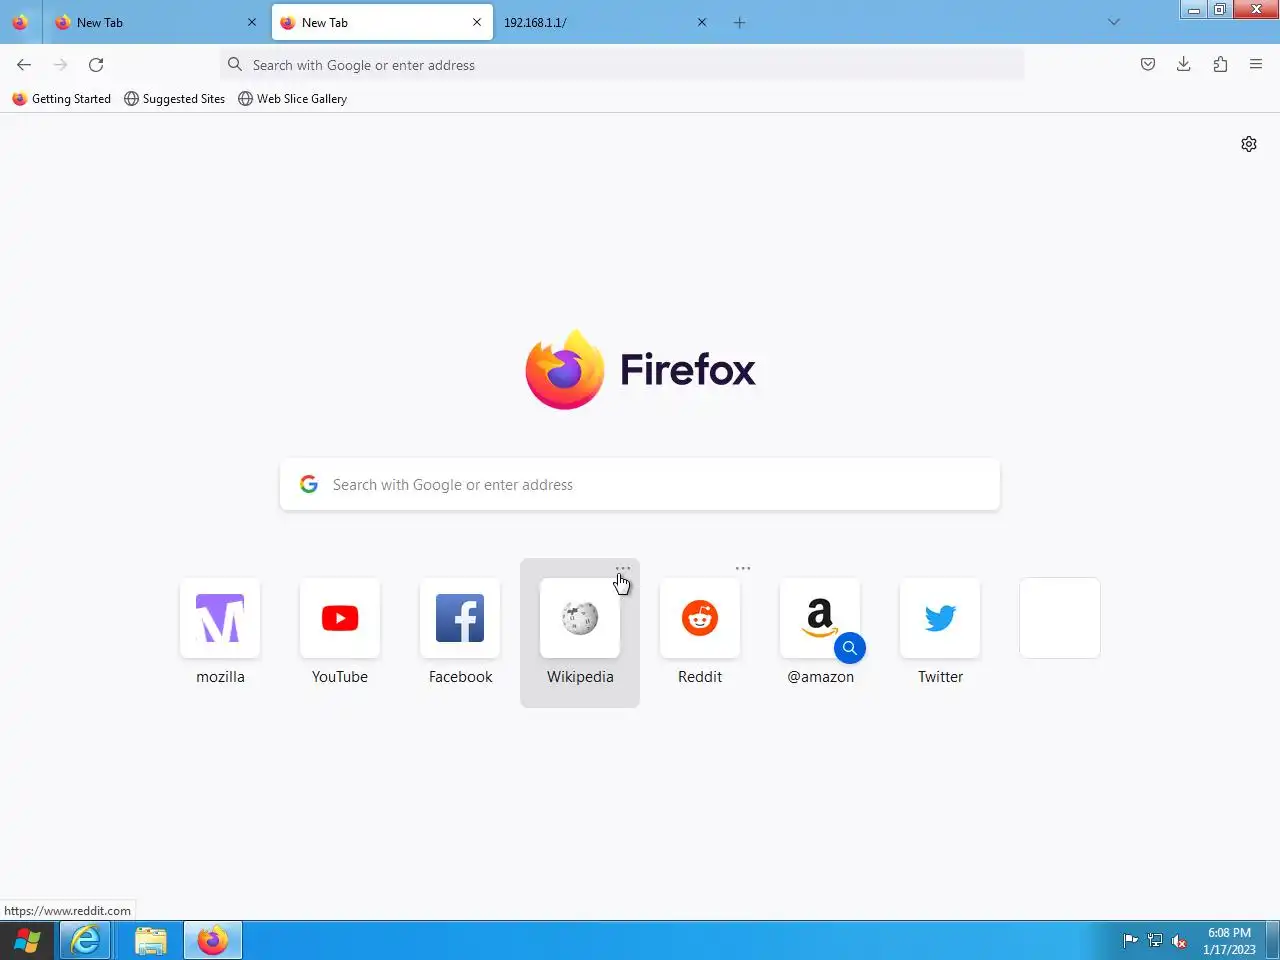1280x960 pixels.
Task: Open Suggested Sites bookmark
Action: (174, 99)
